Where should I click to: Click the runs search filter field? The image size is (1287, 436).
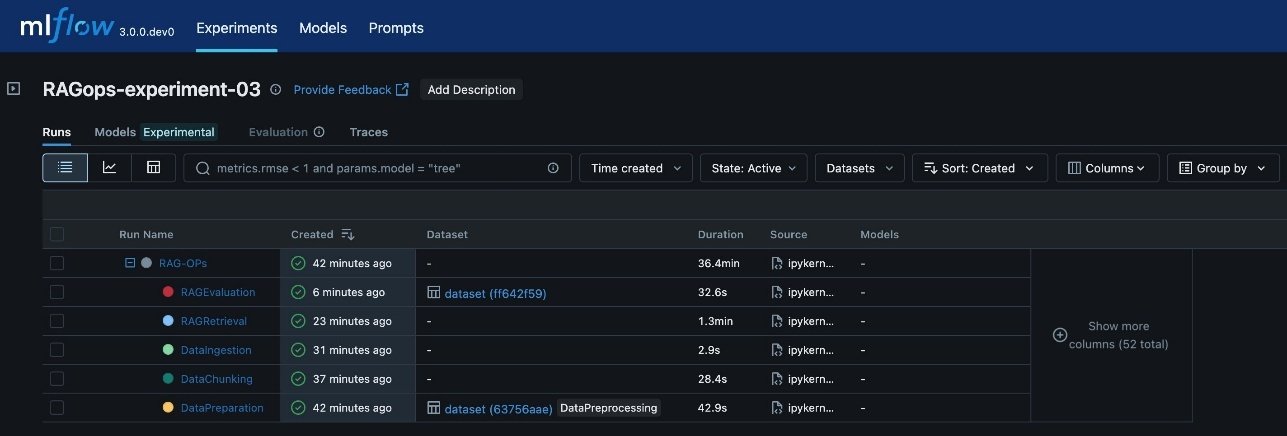[377, 168]
